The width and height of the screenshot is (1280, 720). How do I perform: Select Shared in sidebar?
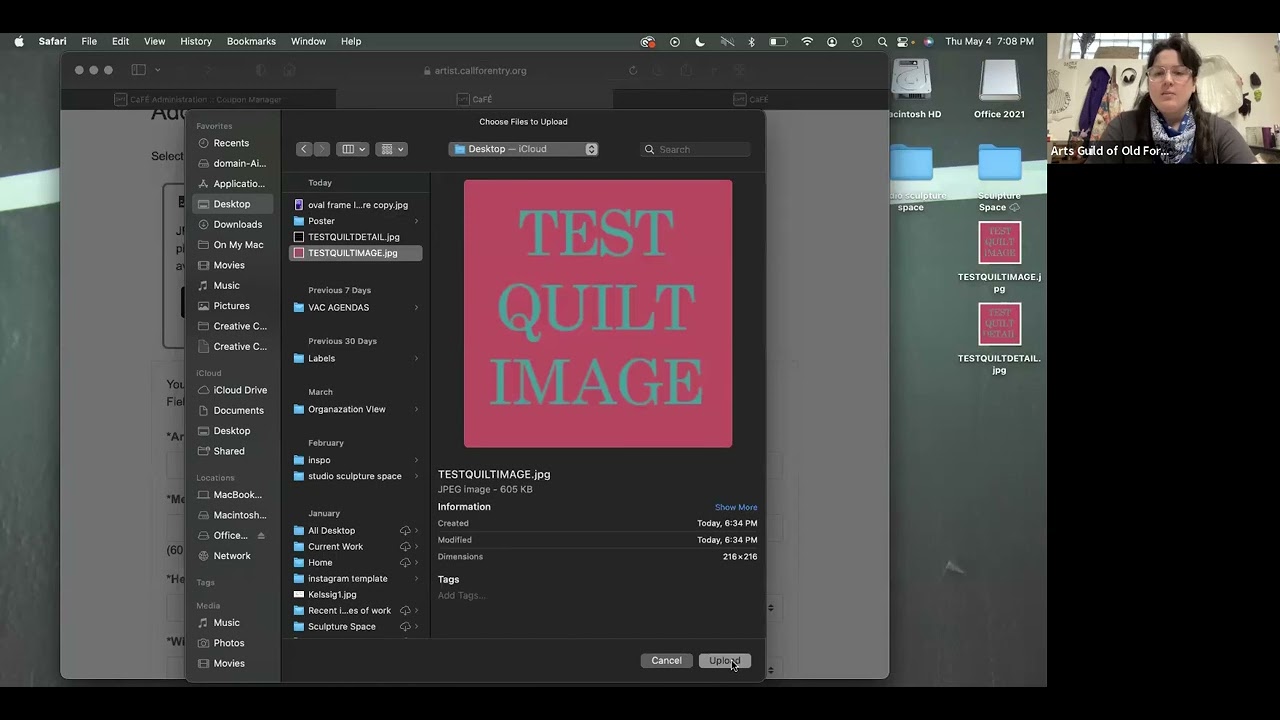(x=233, y=451)
